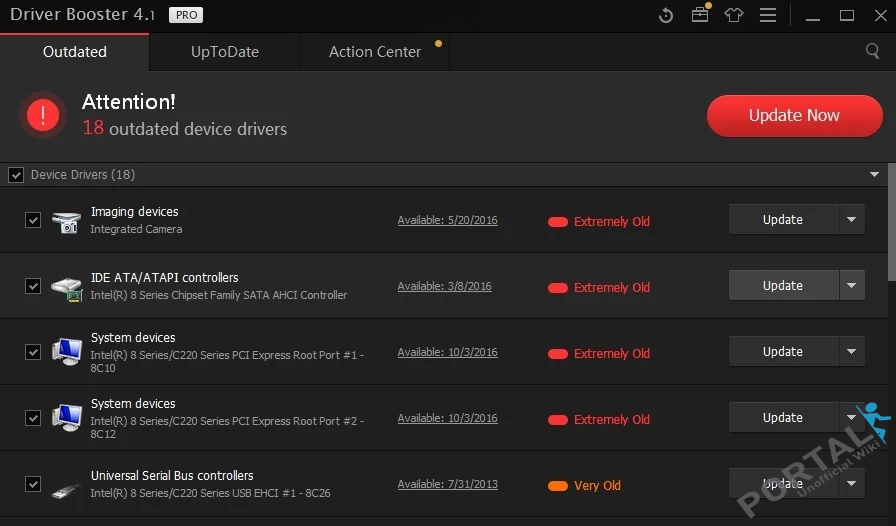Screen dimensions: 896x526
Task: Click the 'Imaging devices' row title
Action: pyautogui.click(x=134, y=212)
